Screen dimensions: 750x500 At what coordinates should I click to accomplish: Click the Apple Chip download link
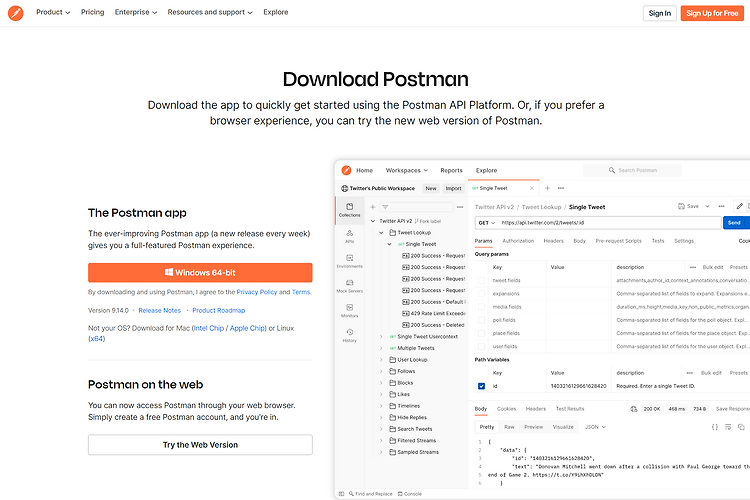click(247, 328)
